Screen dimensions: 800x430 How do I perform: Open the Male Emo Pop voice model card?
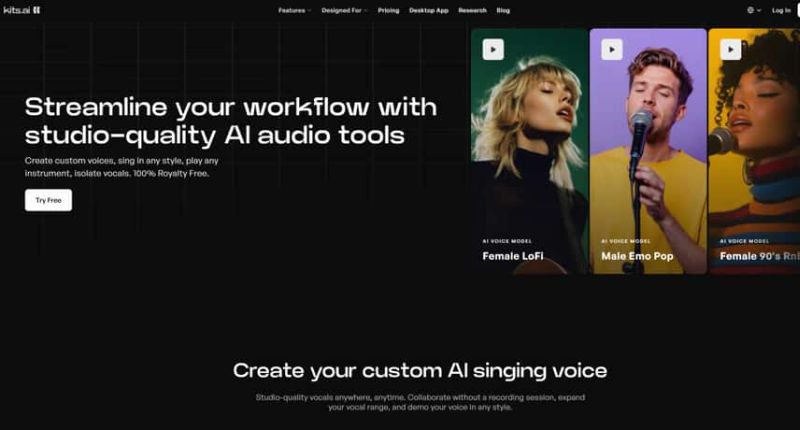click(x=648, y=151)
